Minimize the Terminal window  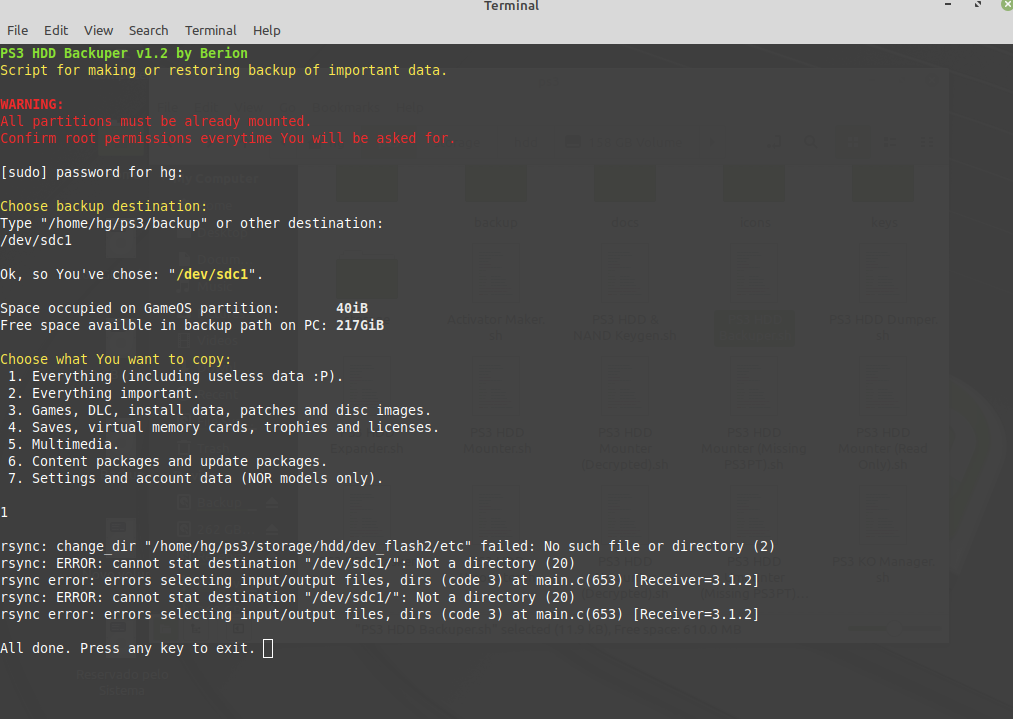coord(948,5)
